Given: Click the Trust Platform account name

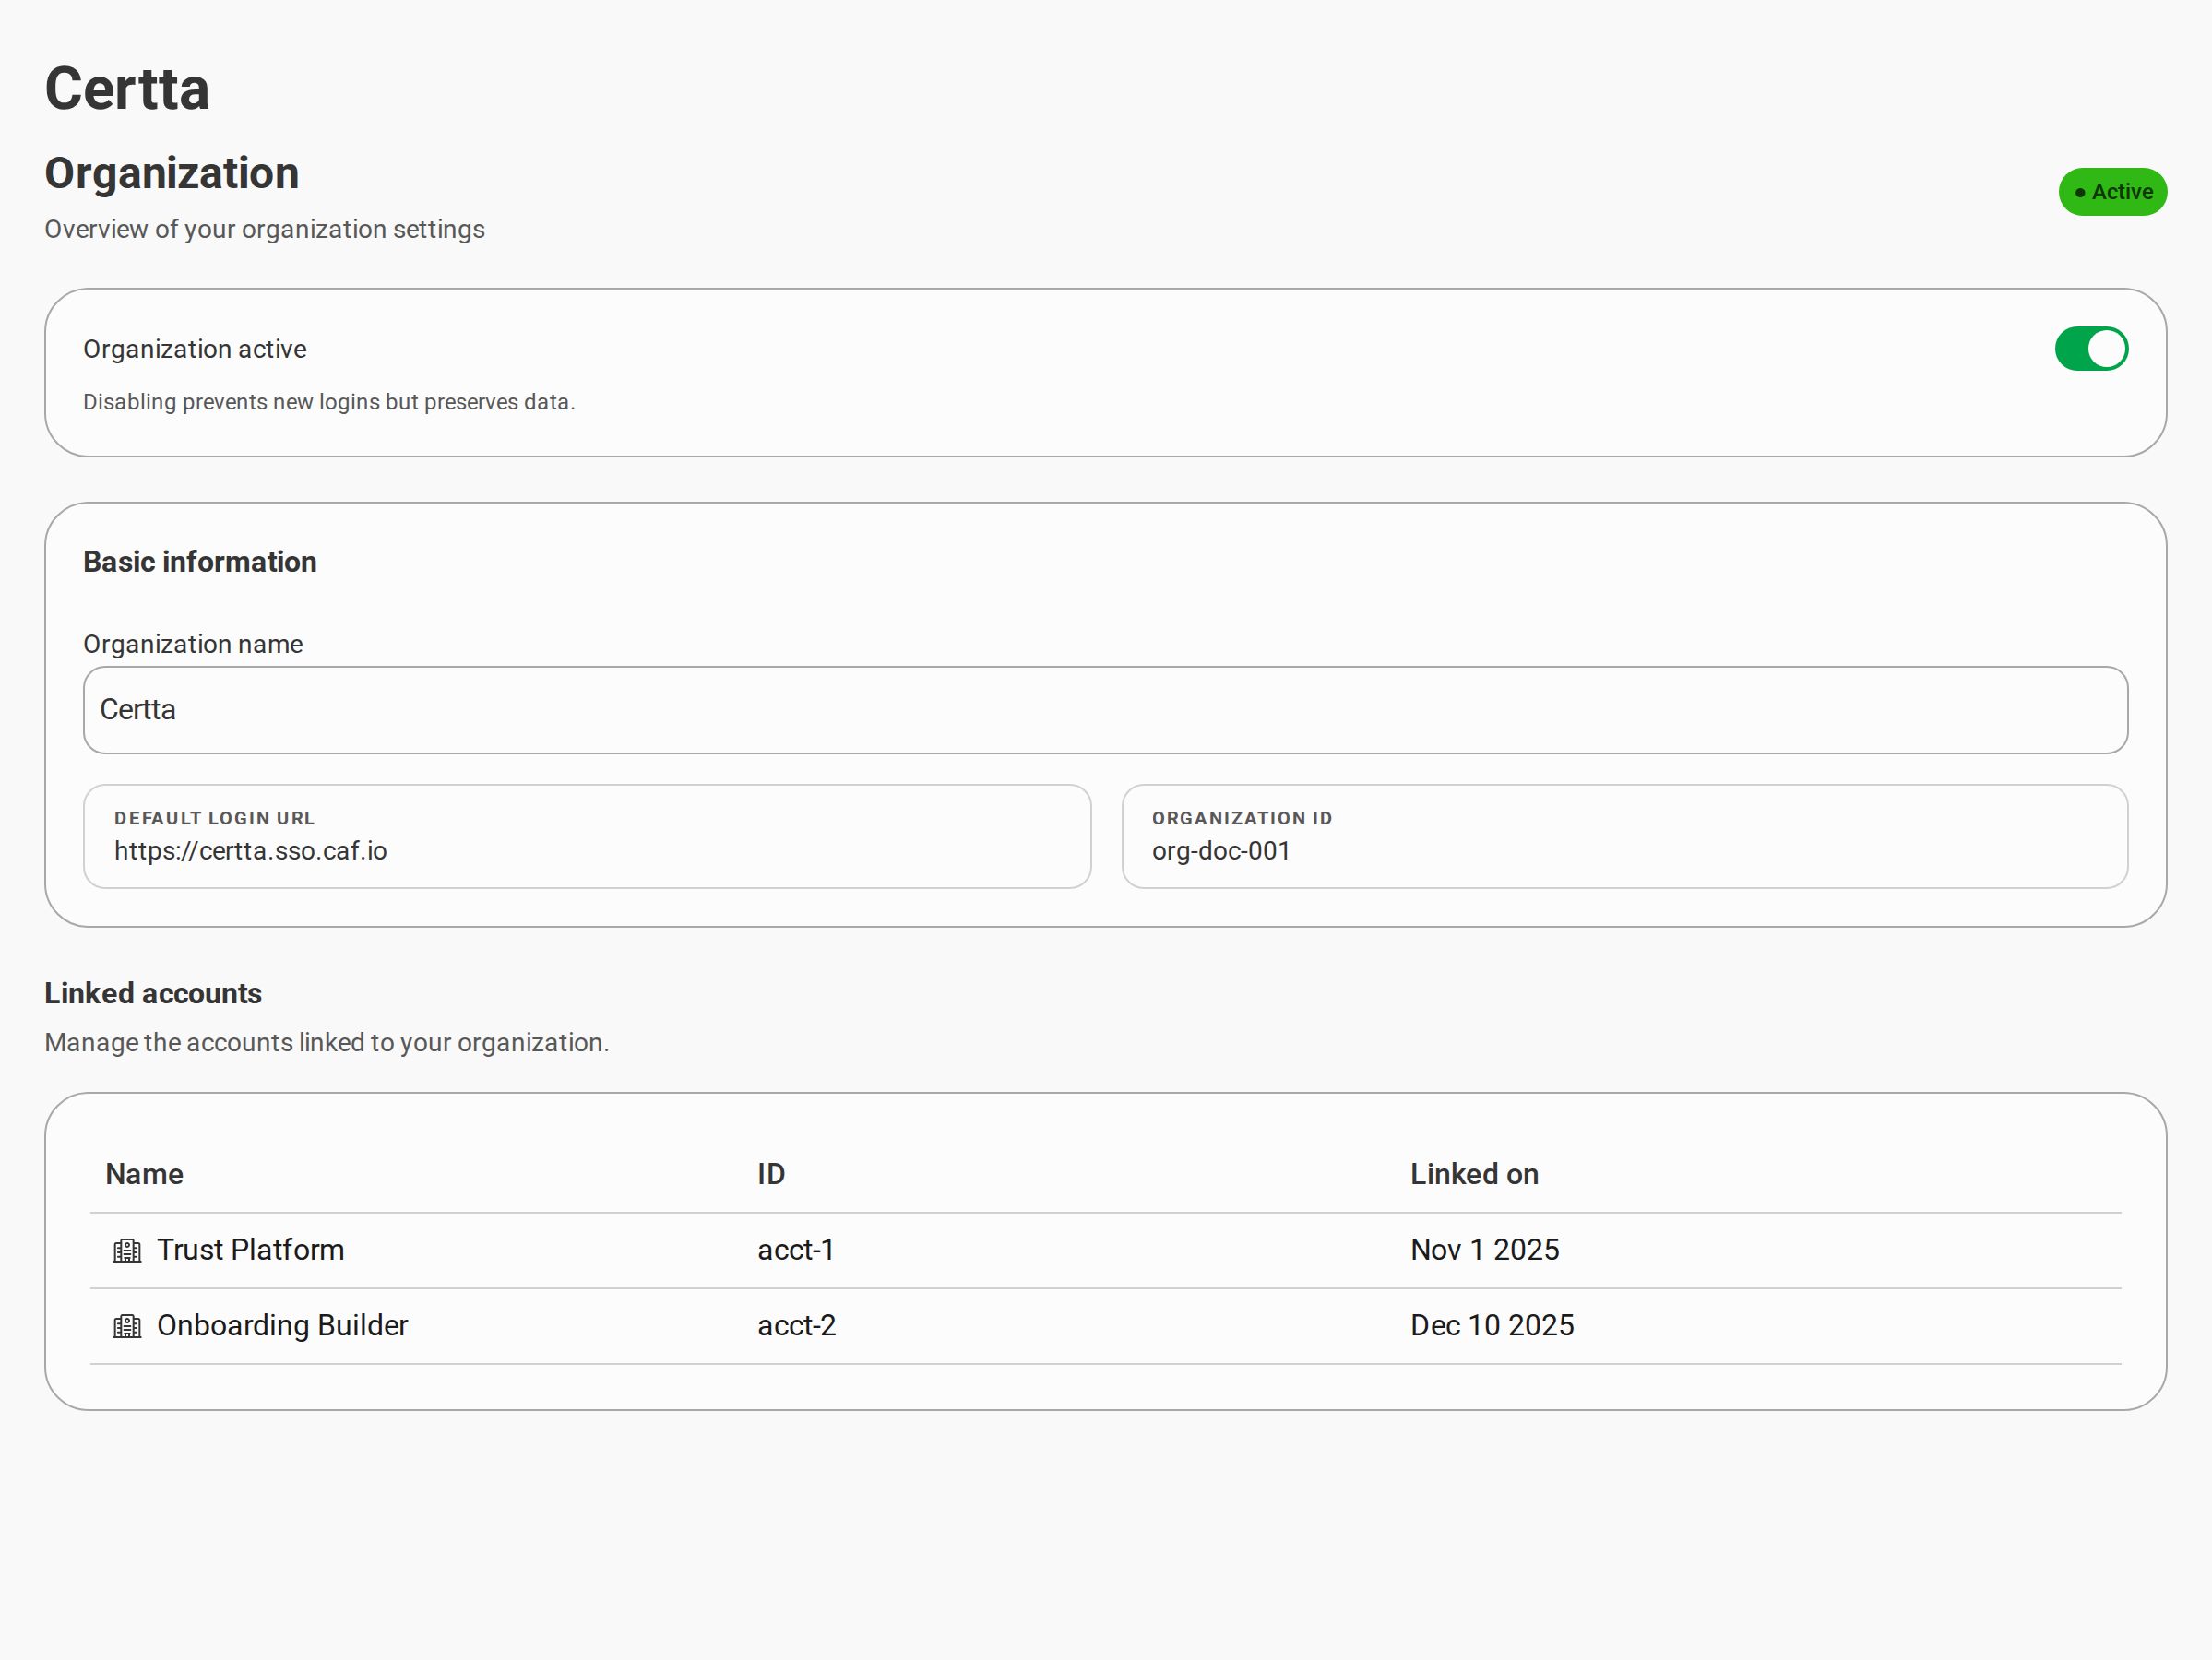Looking at the screenshot, I should (250, 1250).
